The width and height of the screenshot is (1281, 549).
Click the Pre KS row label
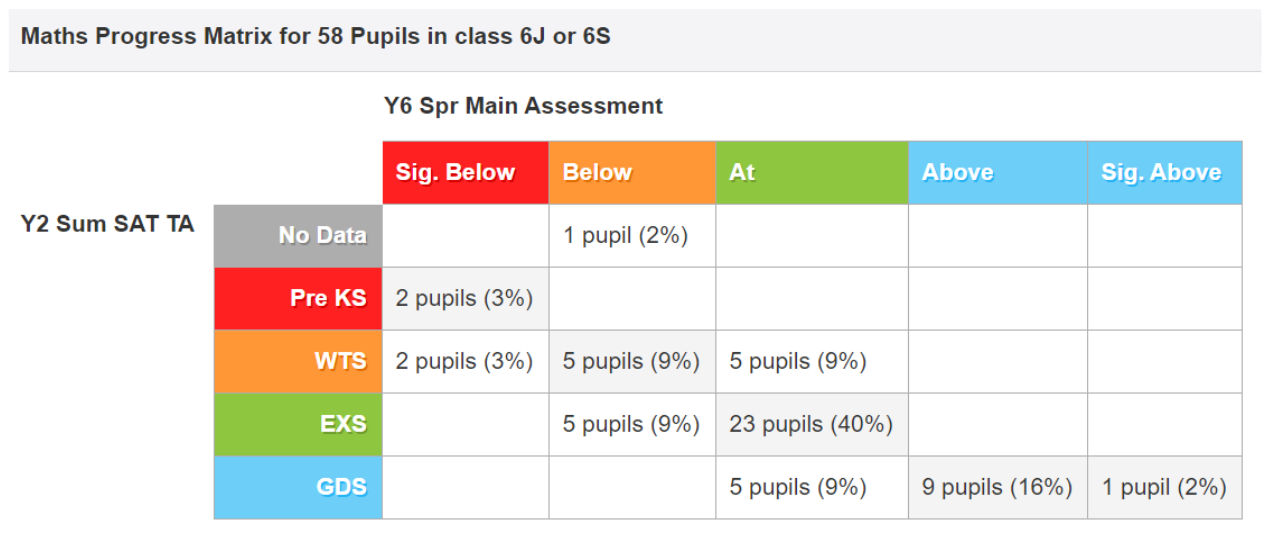[x=298, y=298]
